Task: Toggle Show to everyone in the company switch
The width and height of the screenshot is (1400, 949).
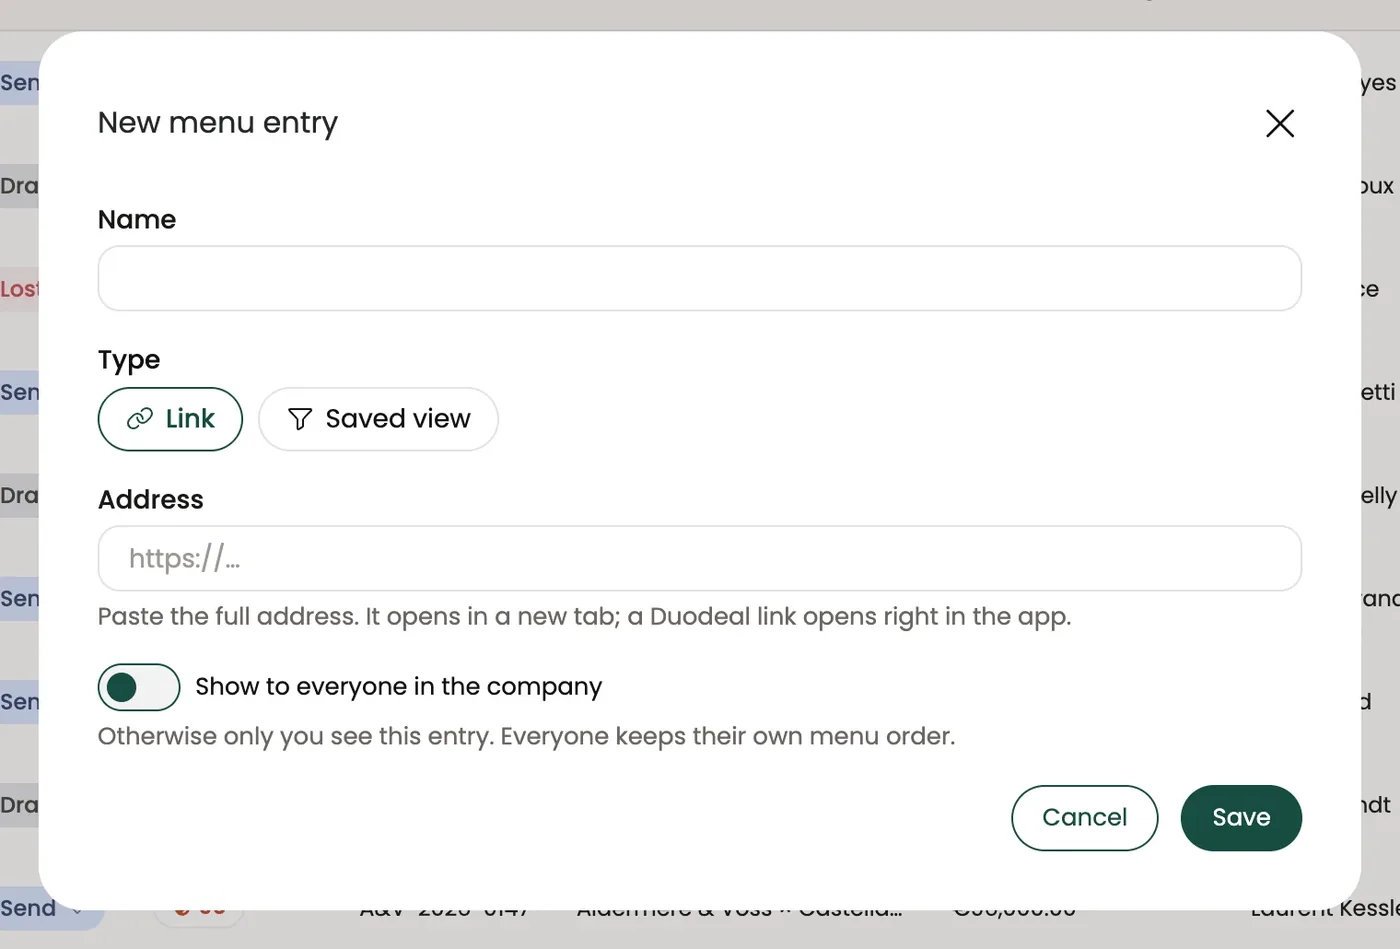Action: pyautogui.click(x=139, y=687)
